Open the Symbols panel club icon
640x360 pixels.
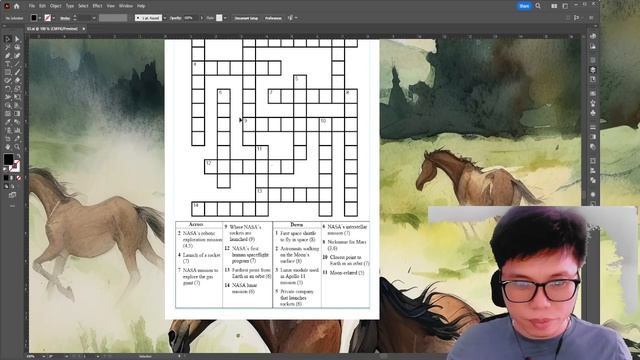(x=593, y=113)
